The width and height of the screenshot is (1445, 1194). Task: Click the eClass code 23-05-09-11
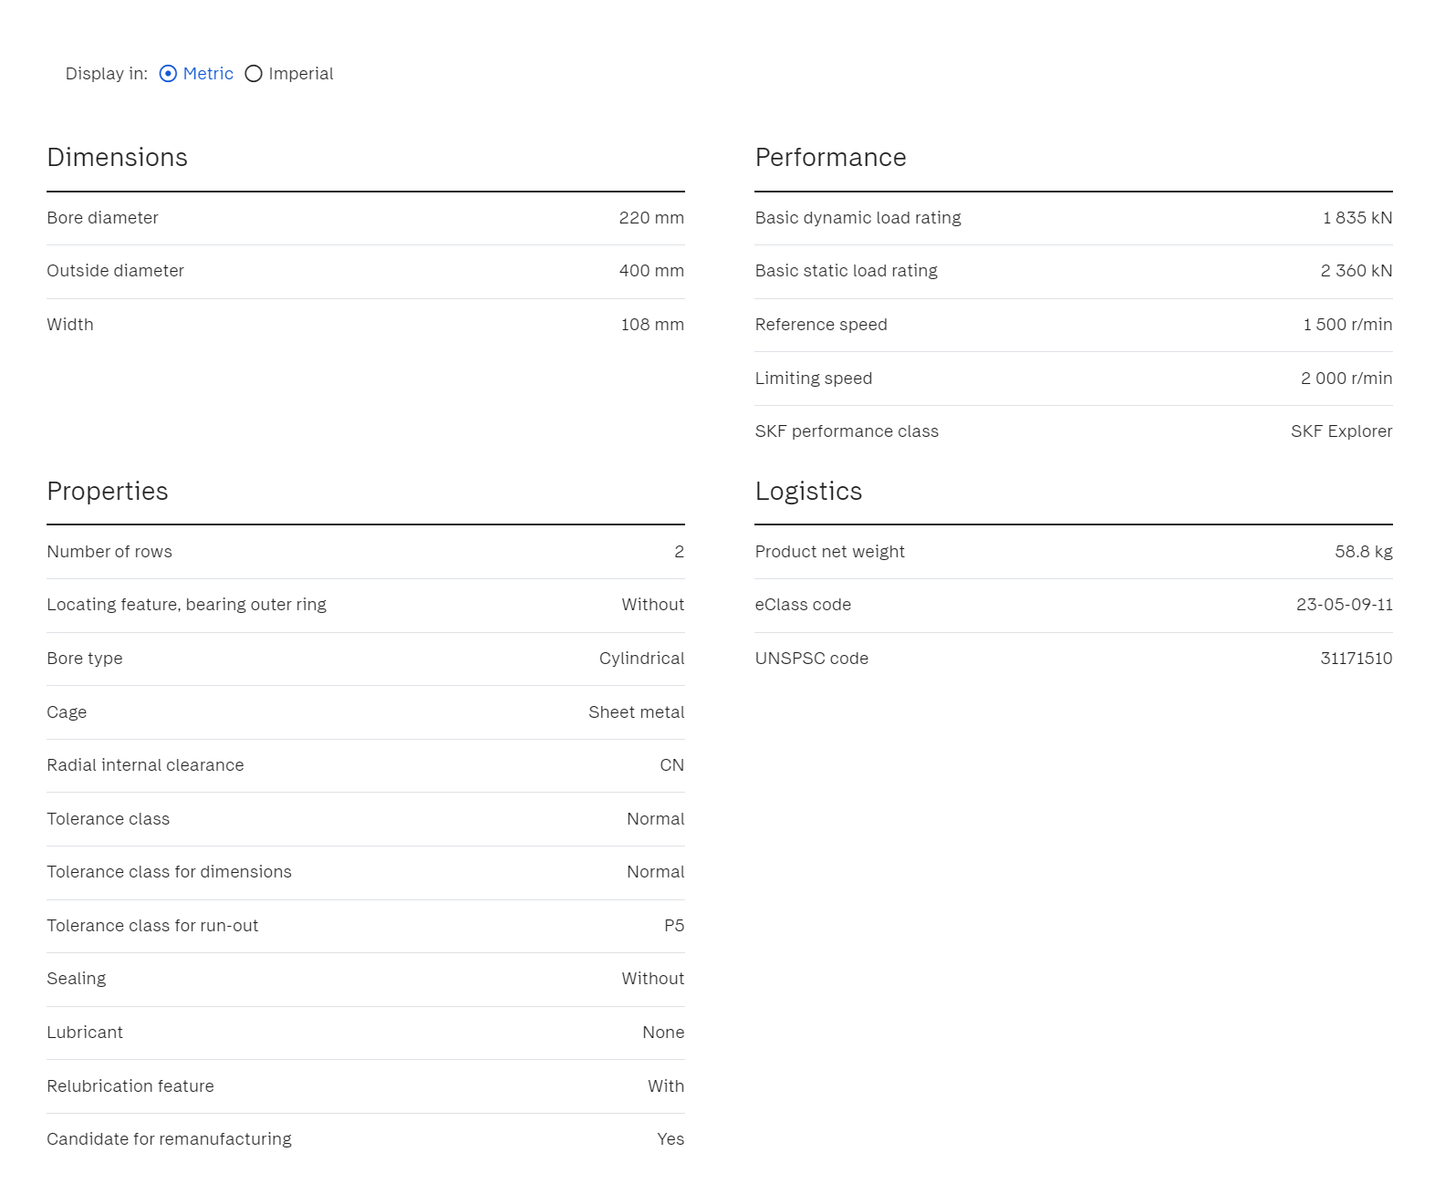pyautogui.click(x=1344, y=605)
